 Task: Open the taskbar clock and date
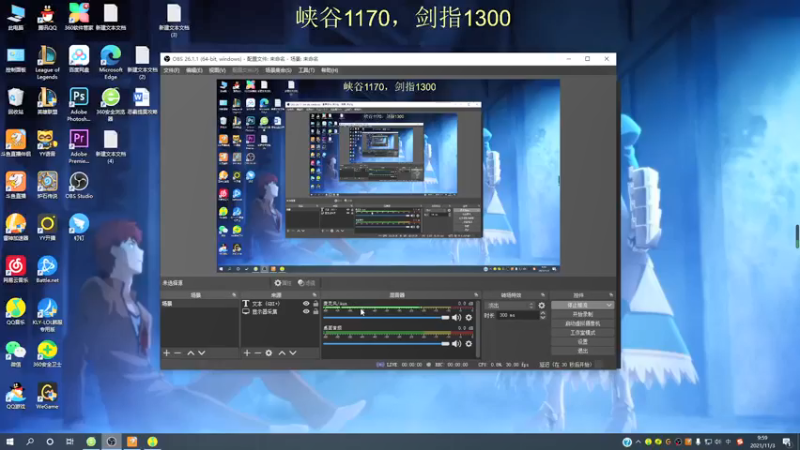[763, 442]
